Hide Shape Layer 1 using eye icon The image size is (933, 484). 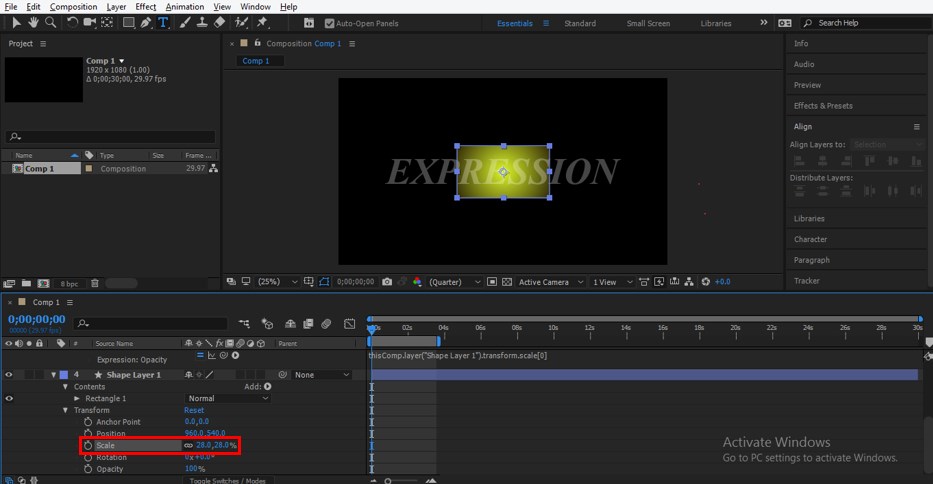(x=9, y=375)
